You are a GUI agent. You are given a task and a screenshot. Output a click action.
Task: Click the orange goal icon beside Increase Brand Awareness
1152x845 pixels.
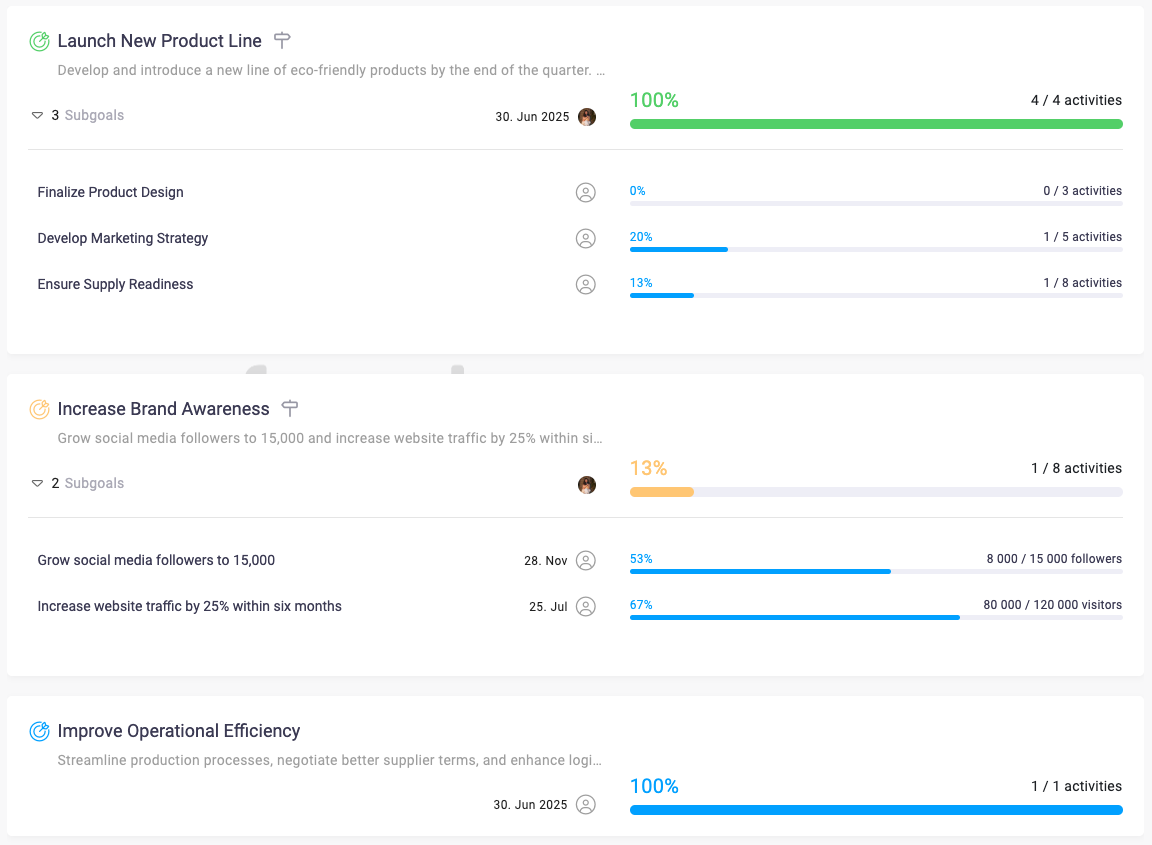(39, 409)
